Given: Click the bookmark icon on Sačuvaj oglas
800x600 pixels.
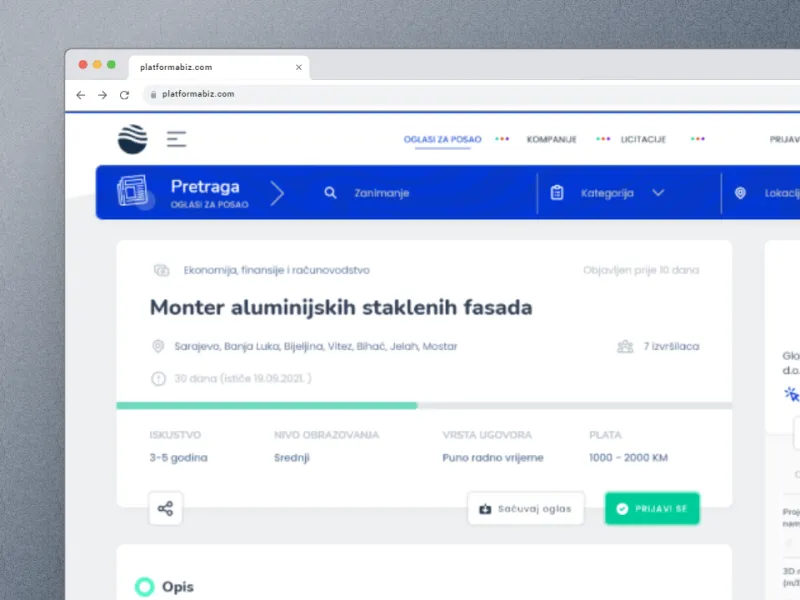Looking at the screenshot, I should 485,508.
